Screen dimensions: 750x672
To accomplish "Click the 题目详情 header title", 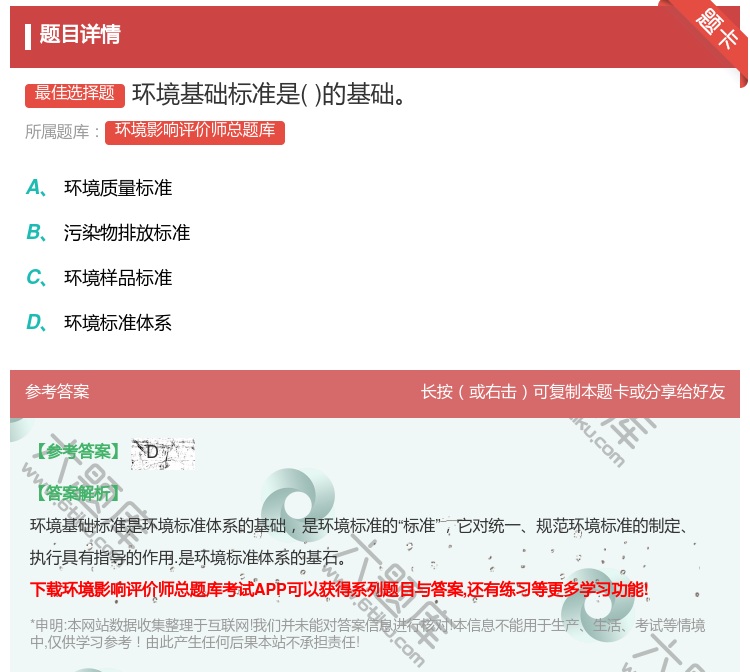I will click(80, 34).
